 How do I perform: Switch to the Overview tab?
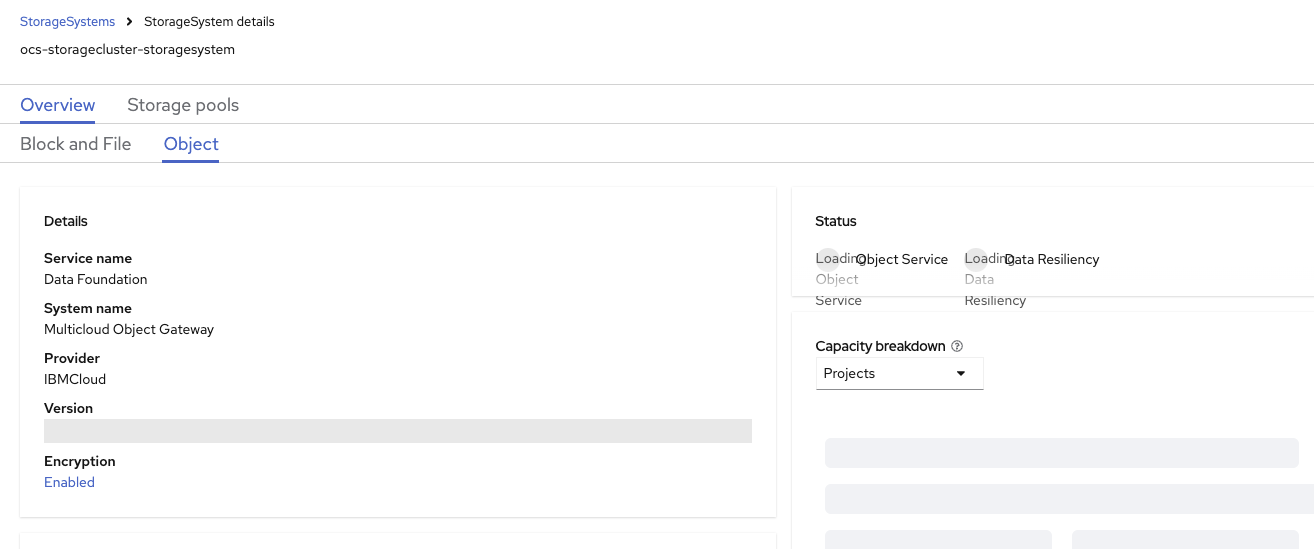58,105
